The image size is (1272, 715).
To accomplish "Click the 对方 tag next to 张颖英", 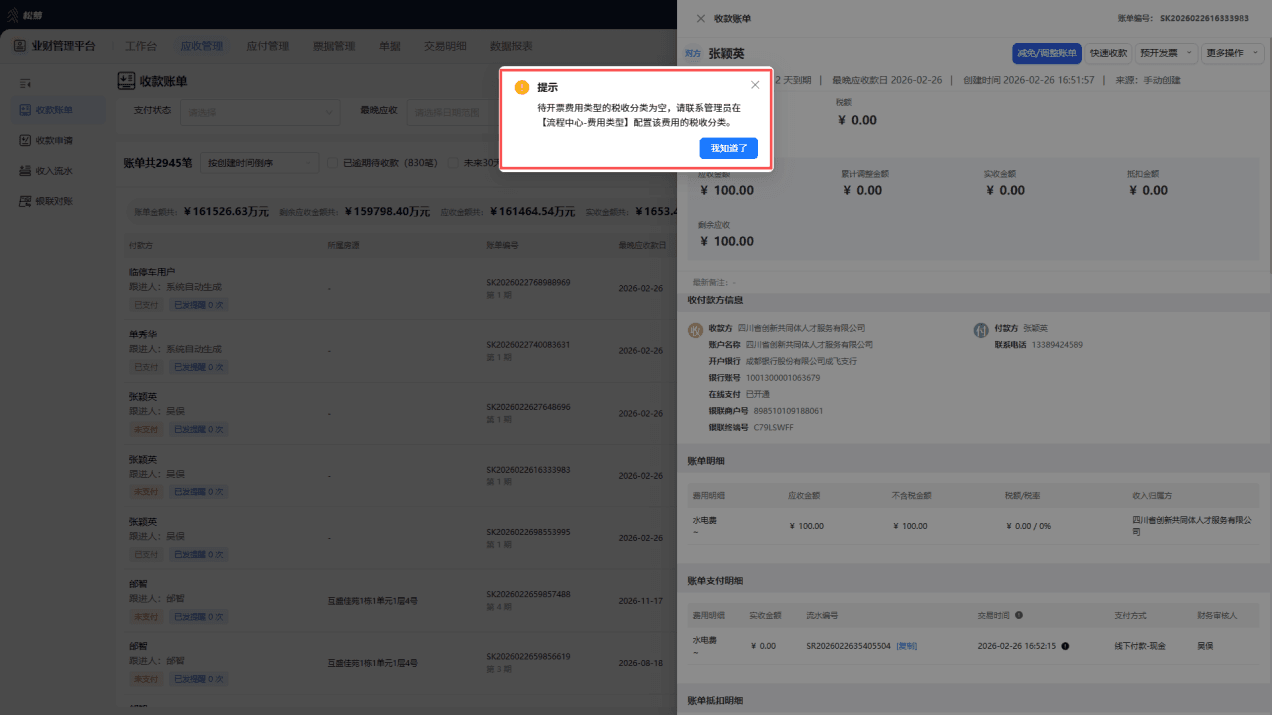I will (x=693, y=53).
